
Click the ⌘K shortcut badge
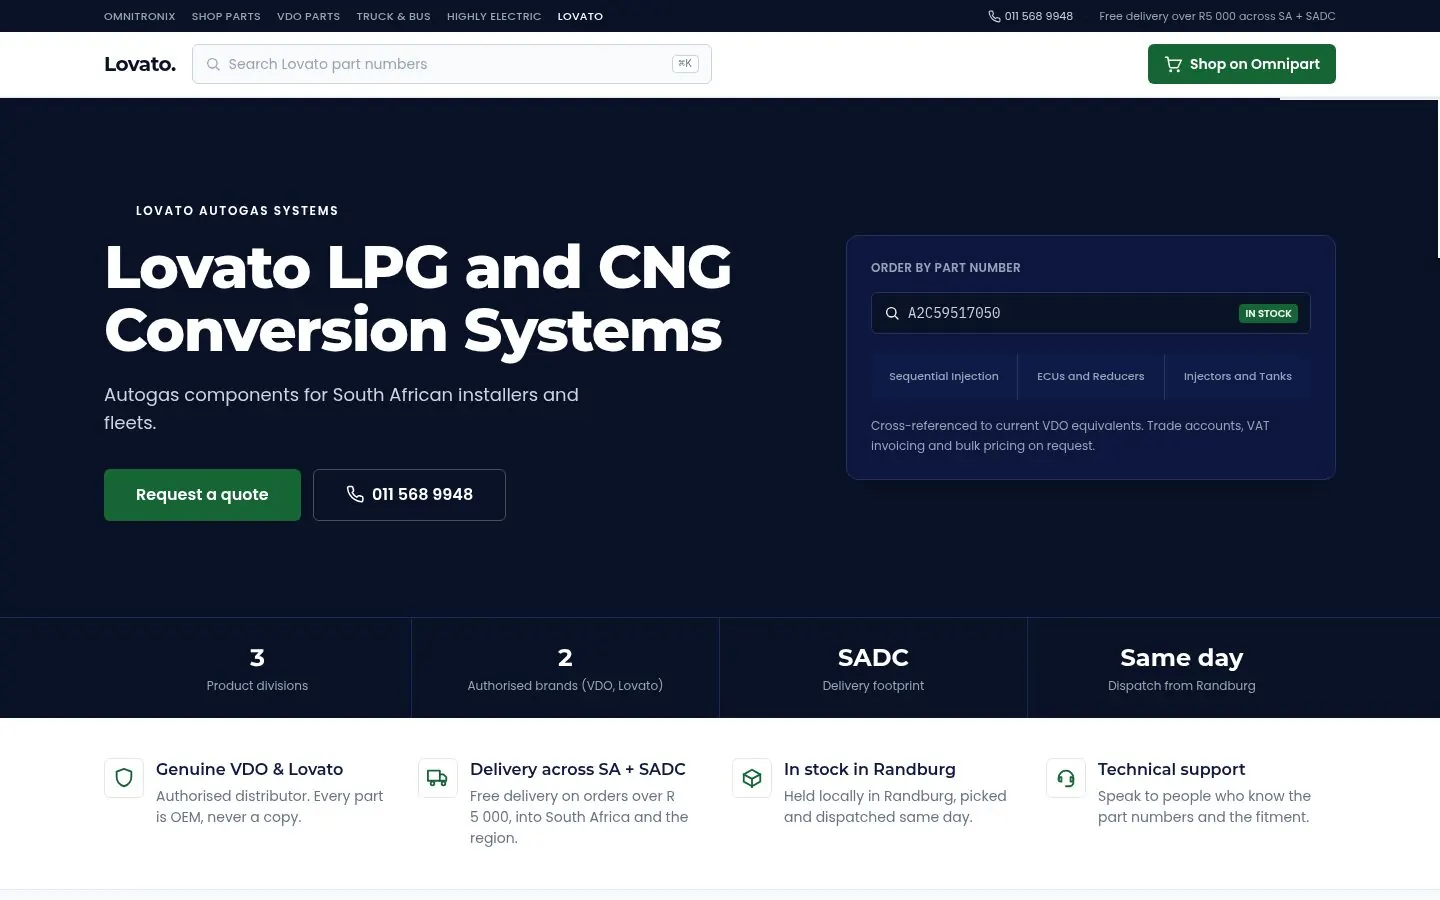coord(685,64)
